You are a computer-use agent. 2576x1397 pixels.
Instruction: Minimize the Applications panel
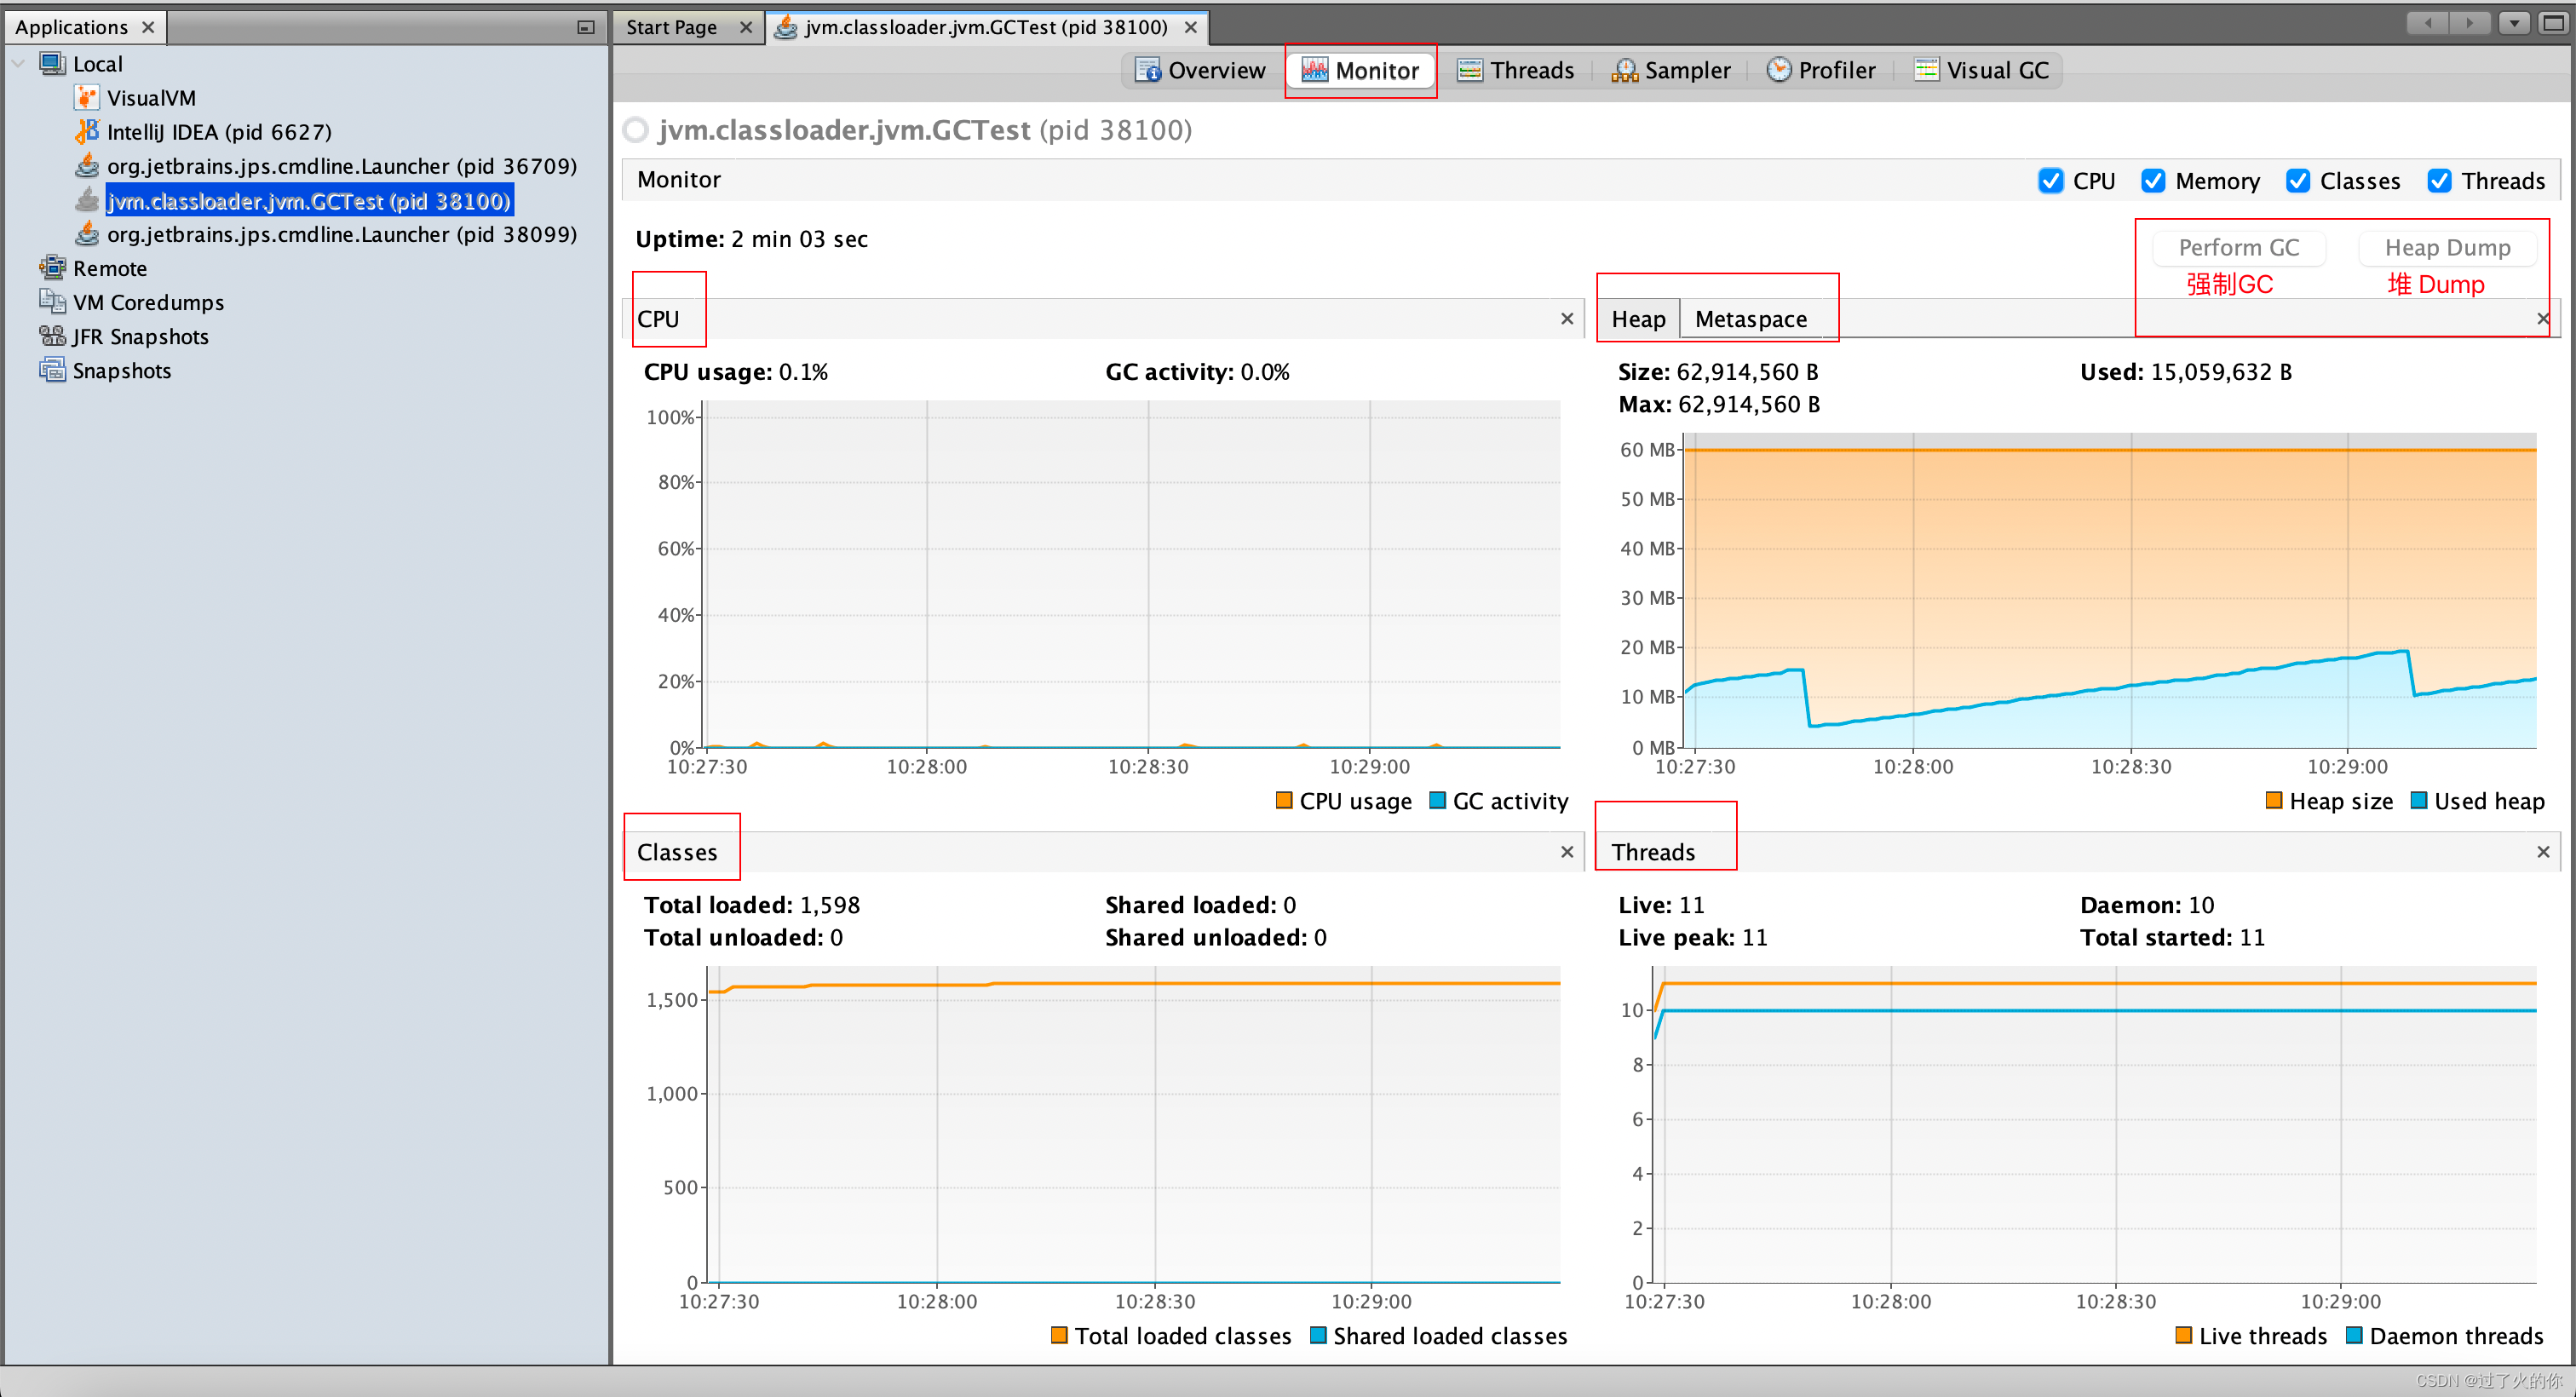coord(586,27)
